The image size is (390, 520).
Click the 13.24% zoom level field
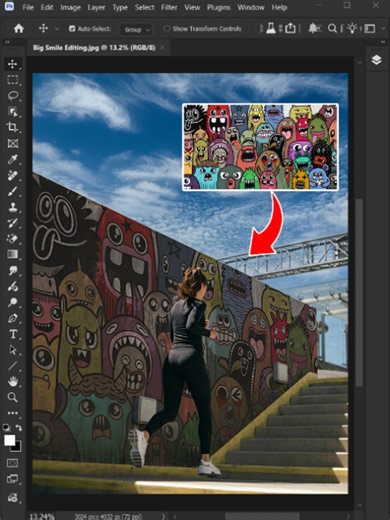42,517
